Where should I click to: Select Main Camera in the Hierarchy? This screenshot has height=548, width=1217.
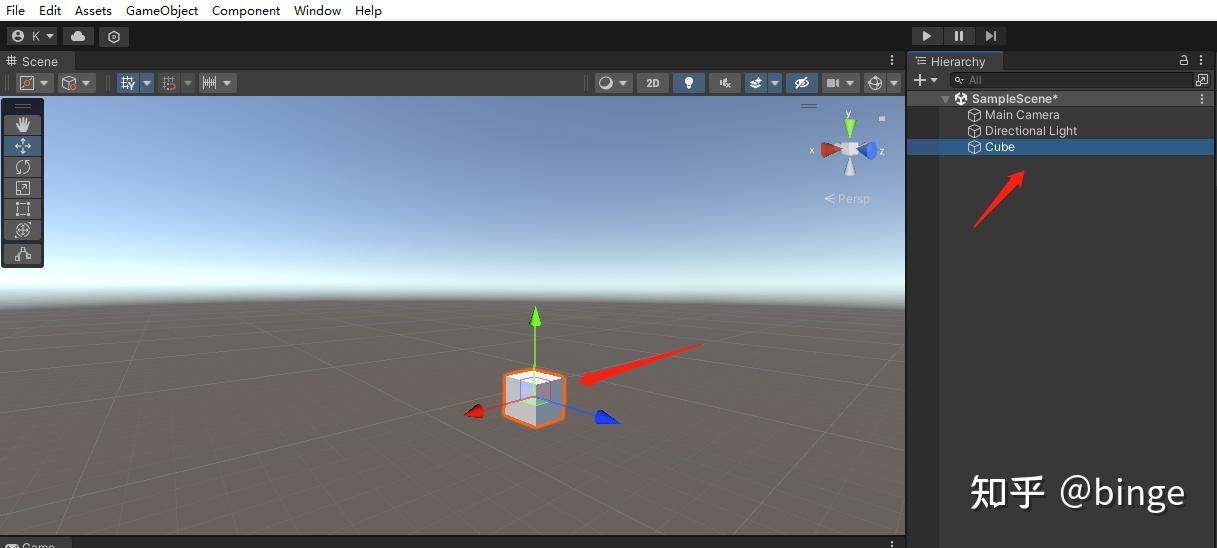(x=1022, y=115)
